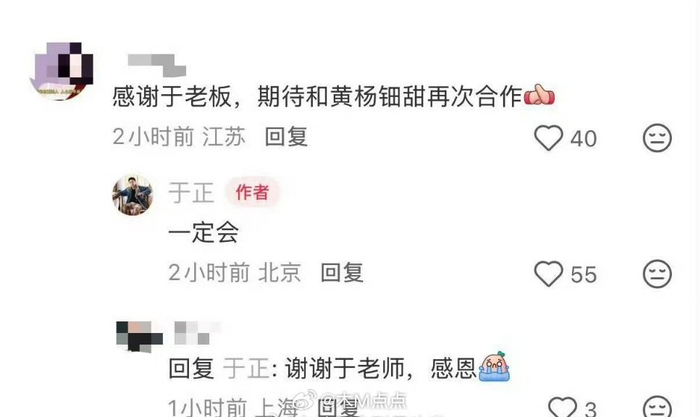The image size is (700, 417).
Task: Reply to 于正's comment from 北京
Action: click(x=342, y=272)
